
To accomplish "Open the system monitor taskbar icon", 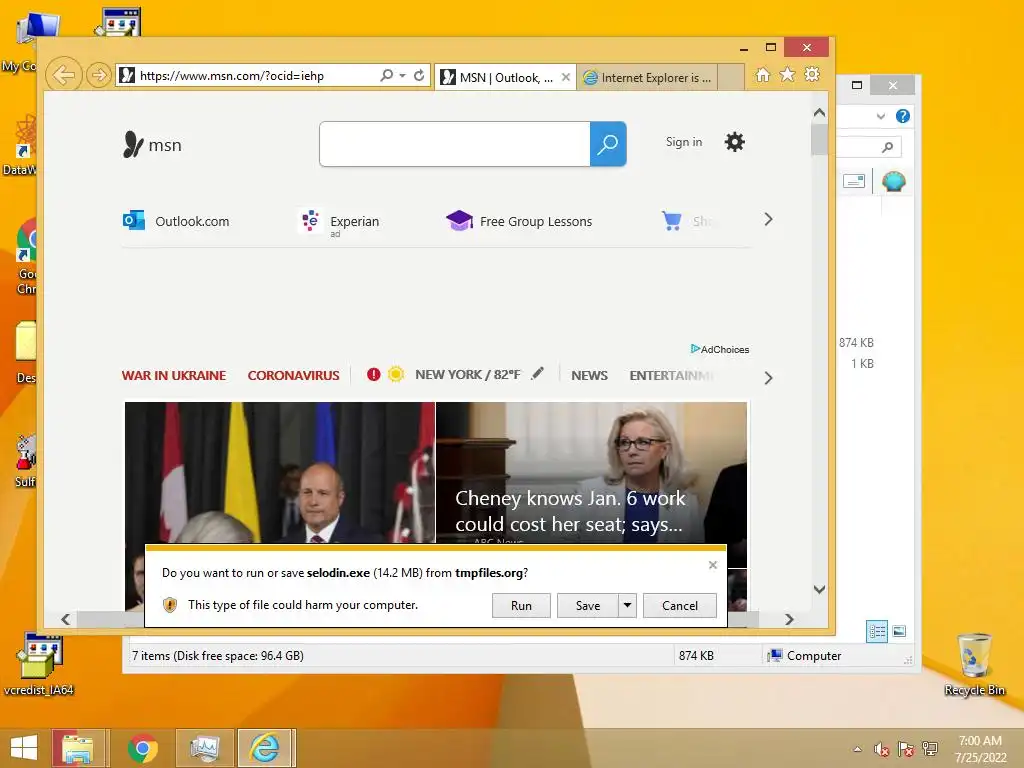I will pos(204,748).
